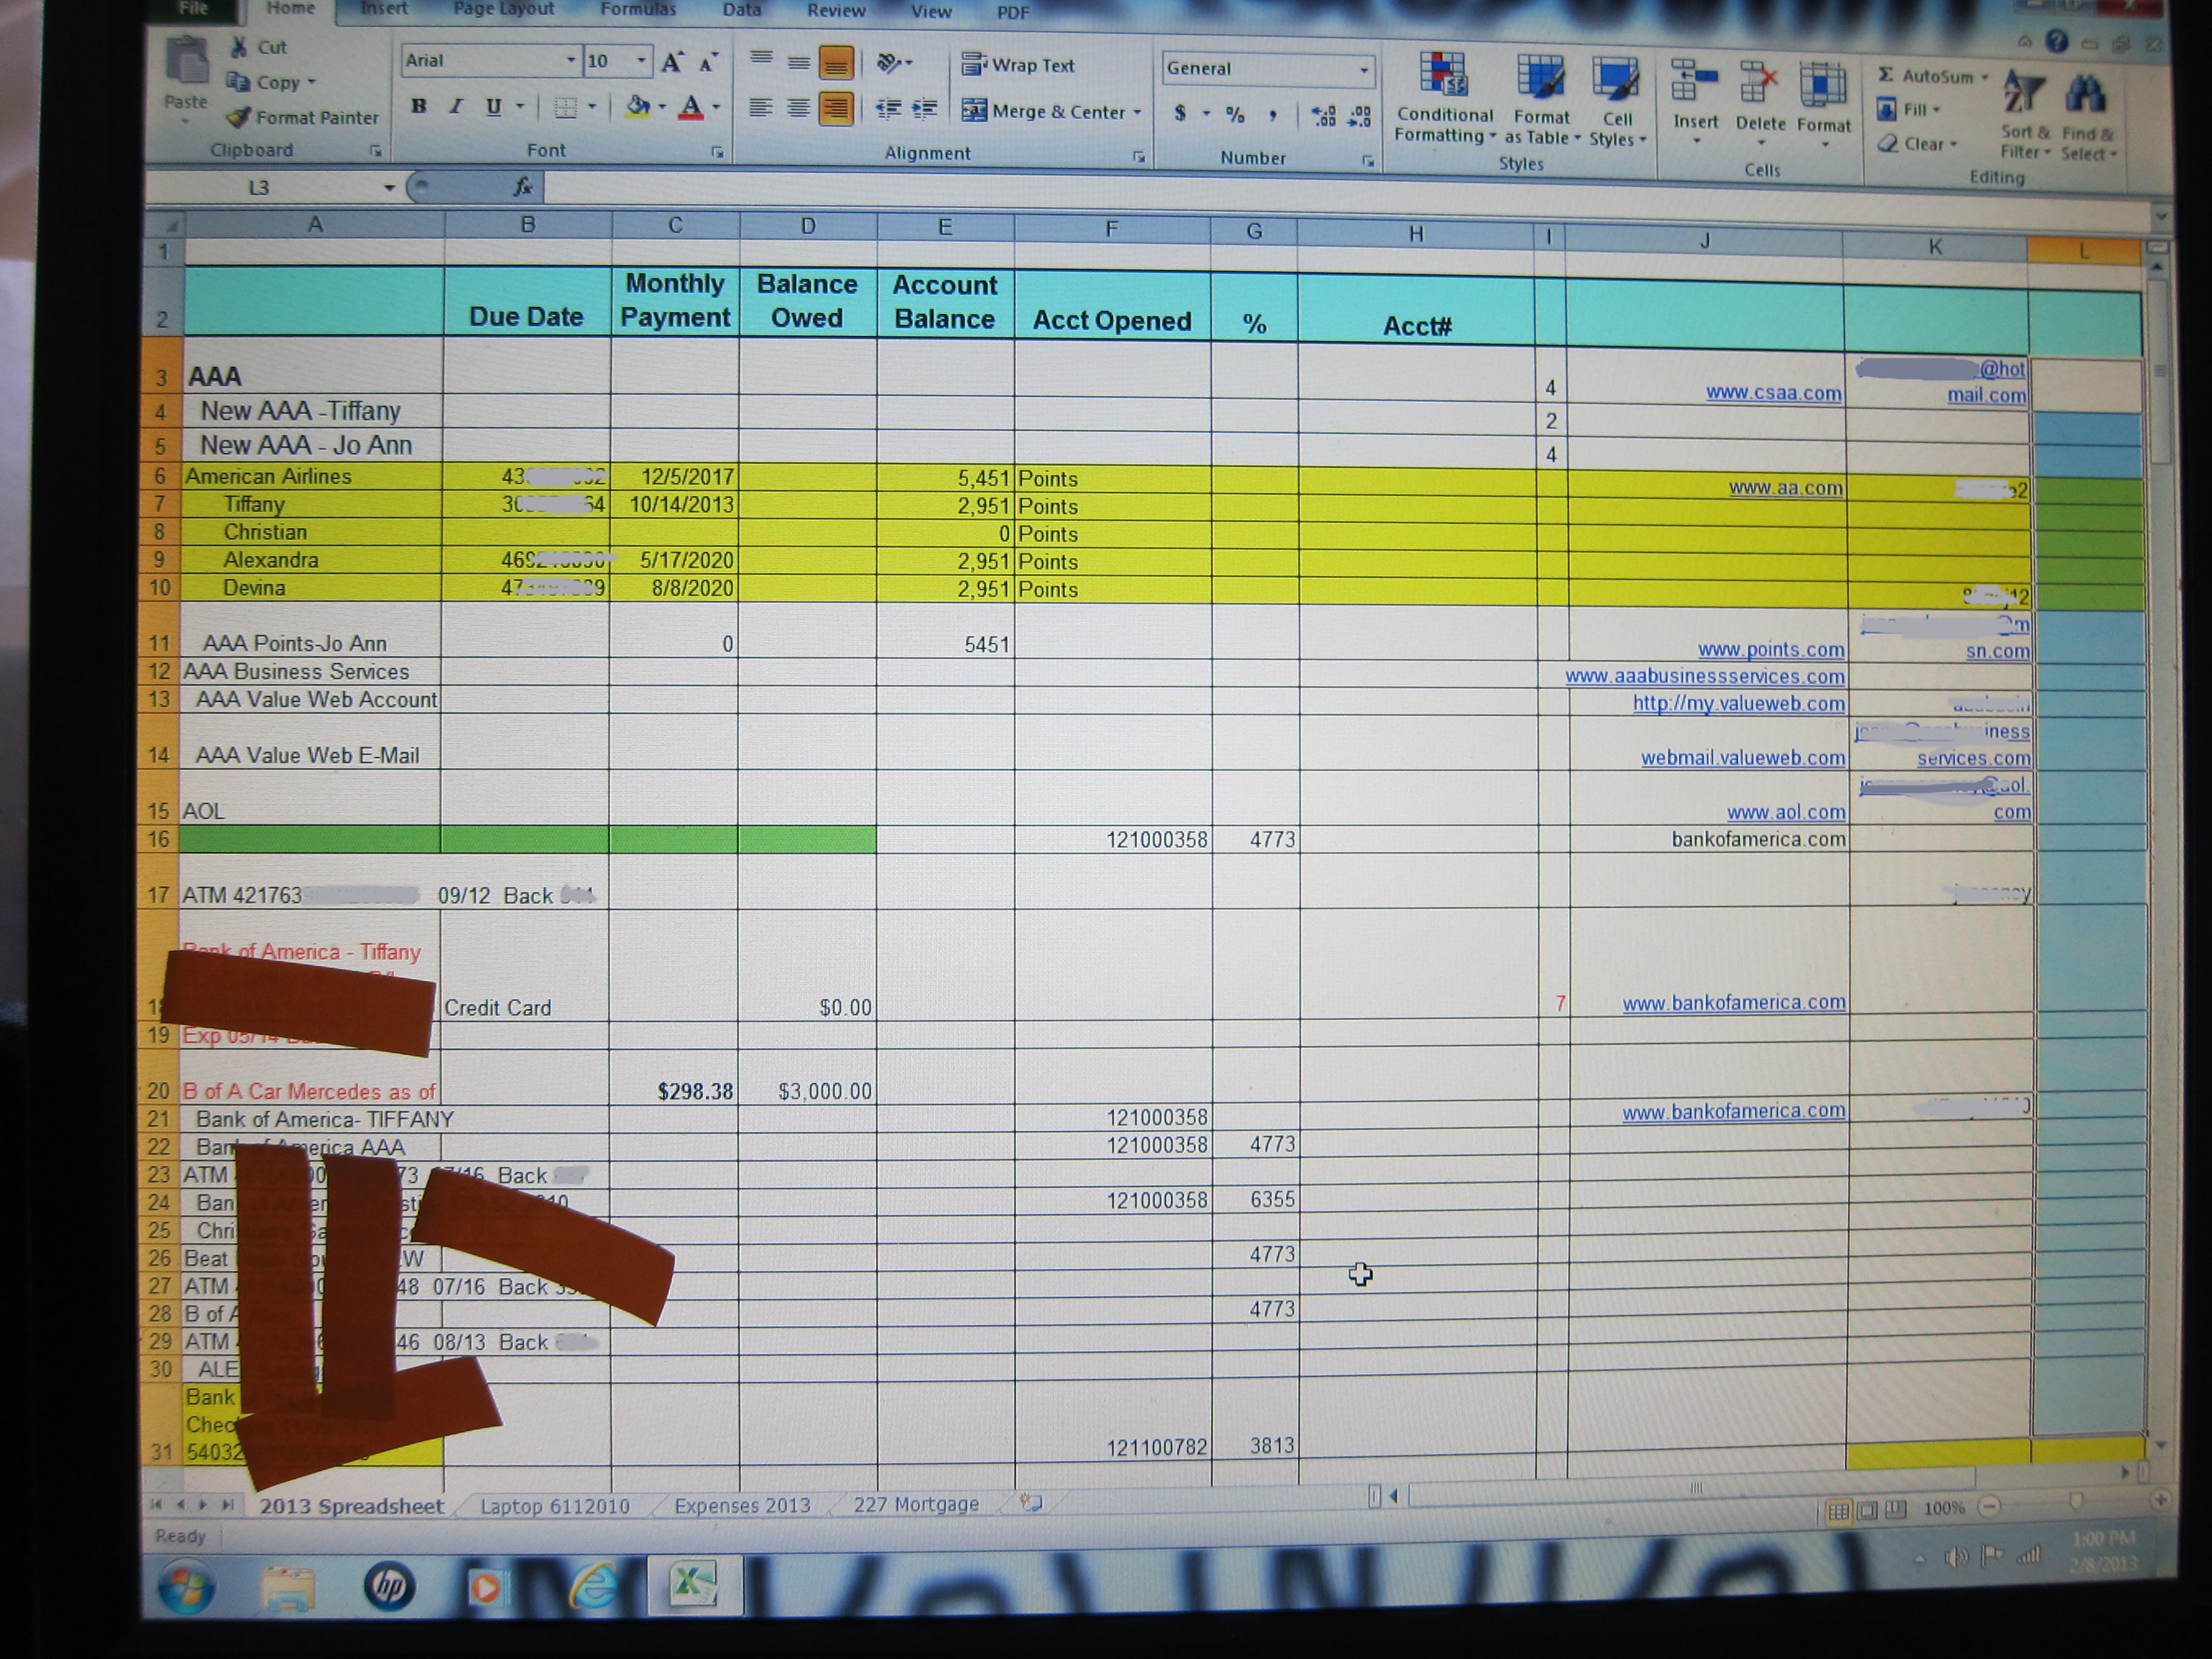This screenshot has width=2212, height=1659.
Task: Open the Borders dropdown arrow
Action: 592,107
